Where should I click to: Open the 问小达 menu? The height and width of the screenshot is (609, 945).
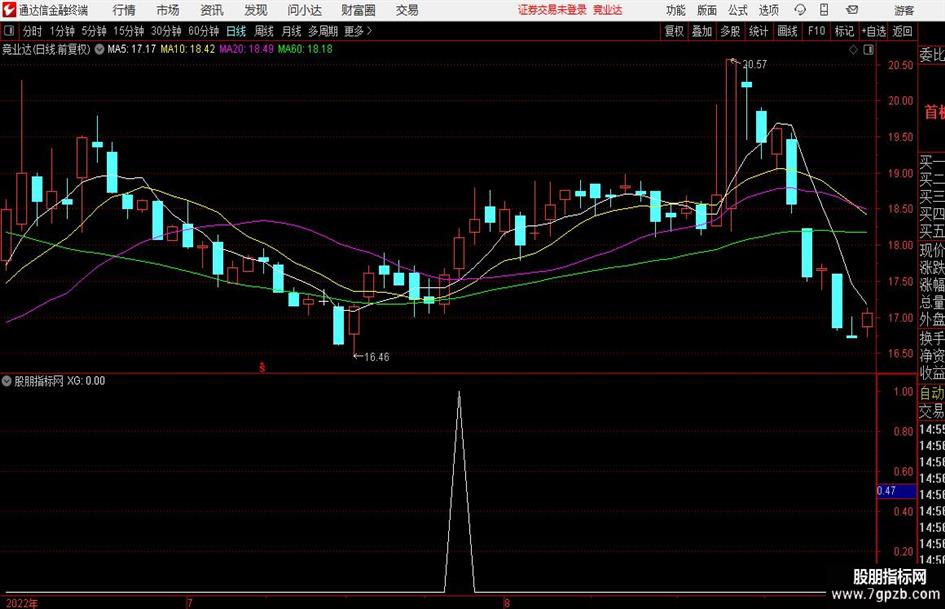point(304,10)
